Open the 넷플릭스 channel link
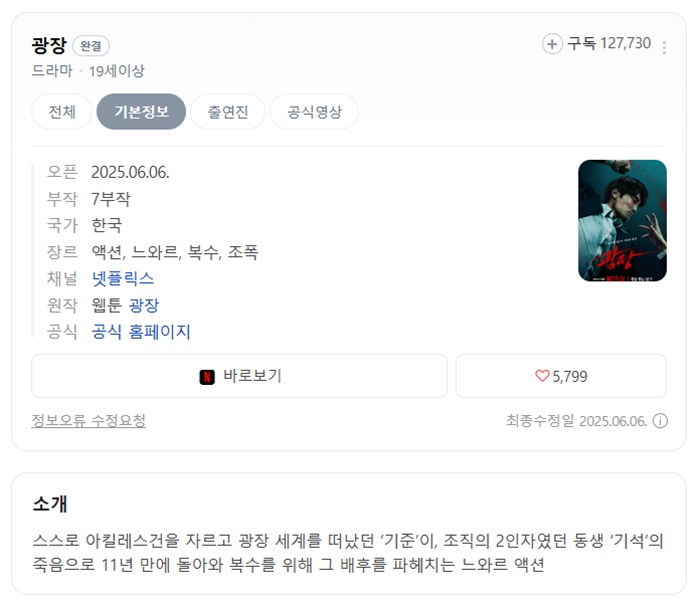700x607 pixels. tap(123, 279)
